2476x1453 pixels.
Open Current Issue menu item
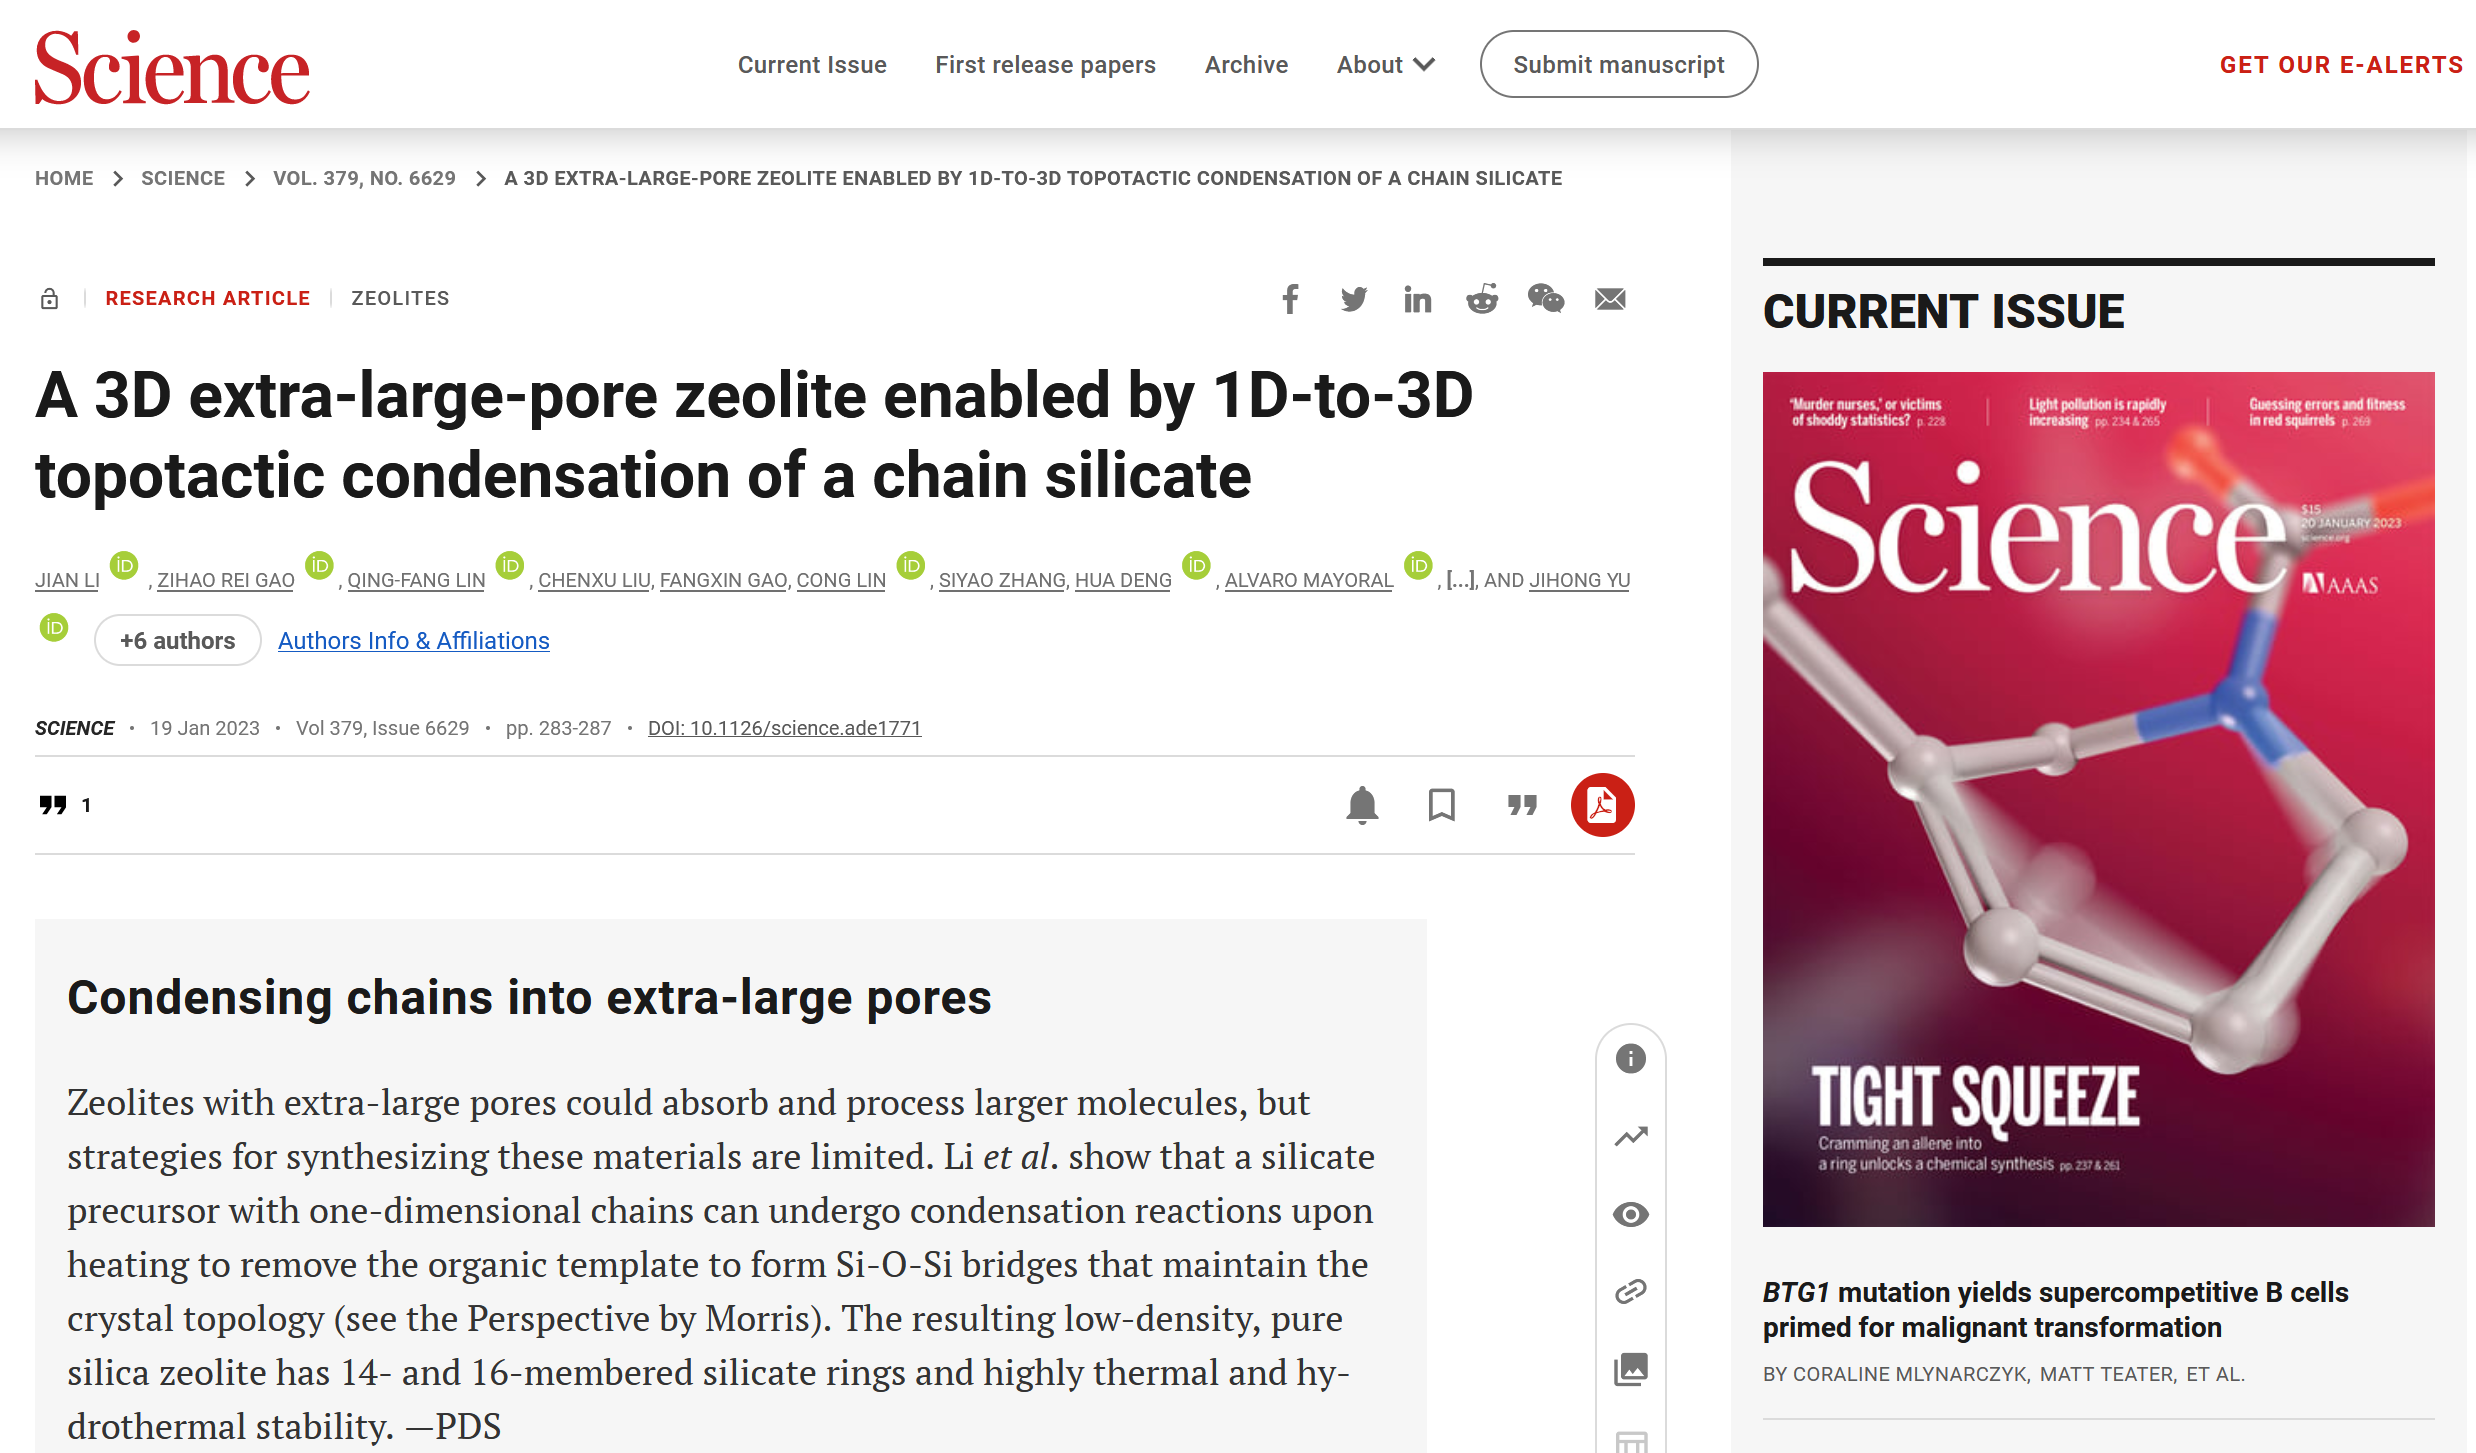[x=812, y=65]
